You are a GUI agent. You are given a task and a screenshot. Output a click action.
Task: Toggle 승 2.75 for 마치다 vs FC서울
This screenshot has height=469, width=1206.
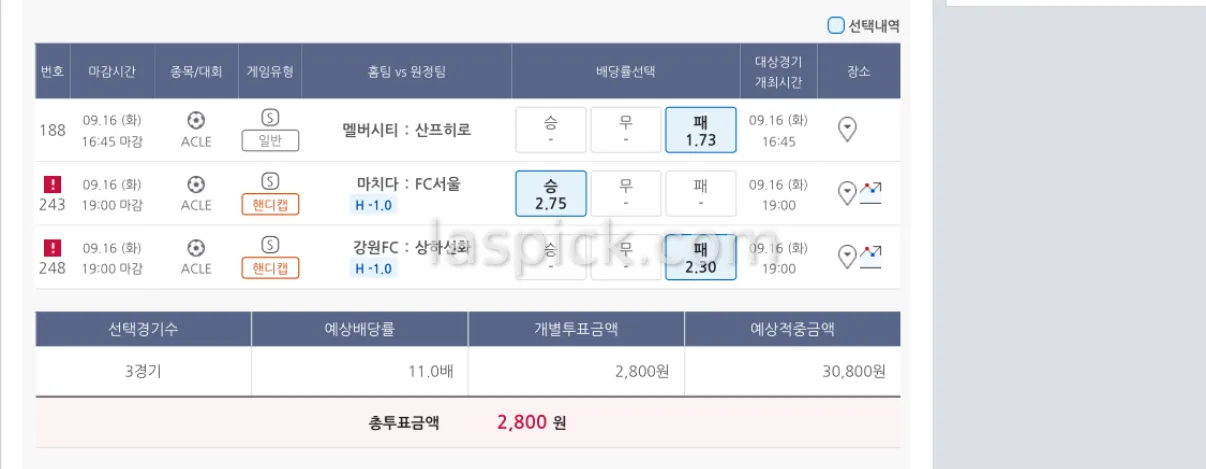[550, 193]
